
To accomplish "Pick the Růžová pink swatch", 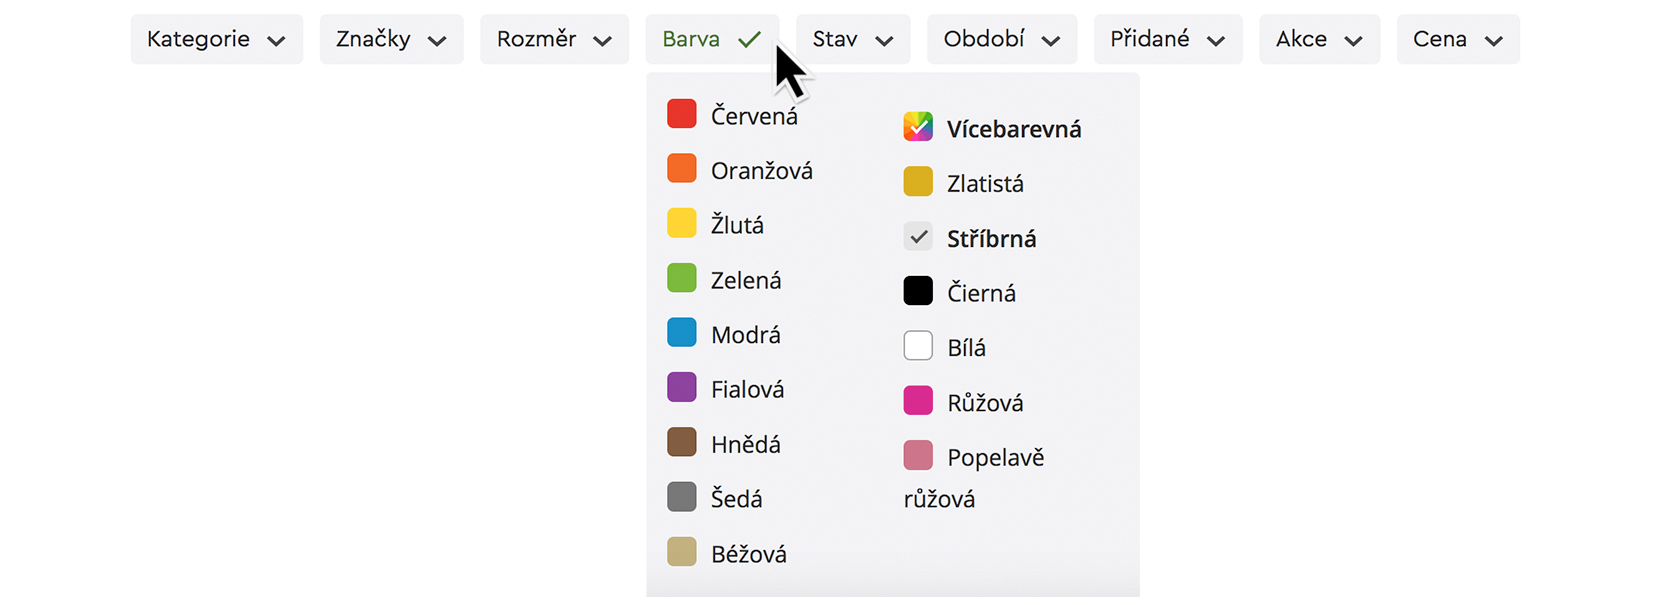I will tap(917, 401).
